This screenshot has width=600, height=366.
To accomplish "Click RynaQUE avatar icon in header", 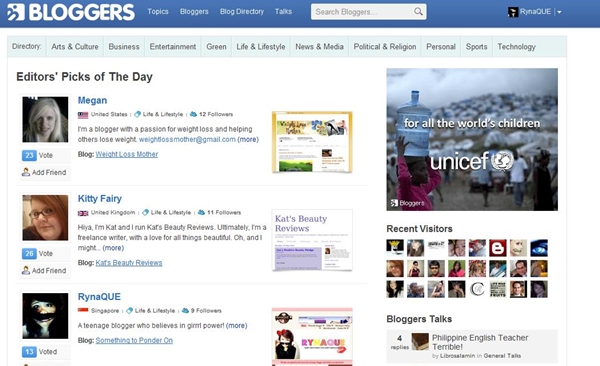I will (512, 12).
